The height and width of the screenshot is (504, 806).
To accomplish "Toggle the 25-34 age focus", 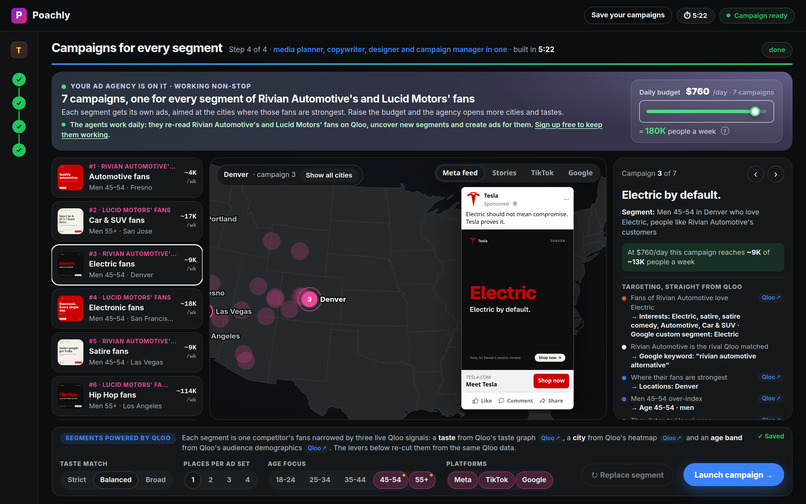I will coord(320,480).
